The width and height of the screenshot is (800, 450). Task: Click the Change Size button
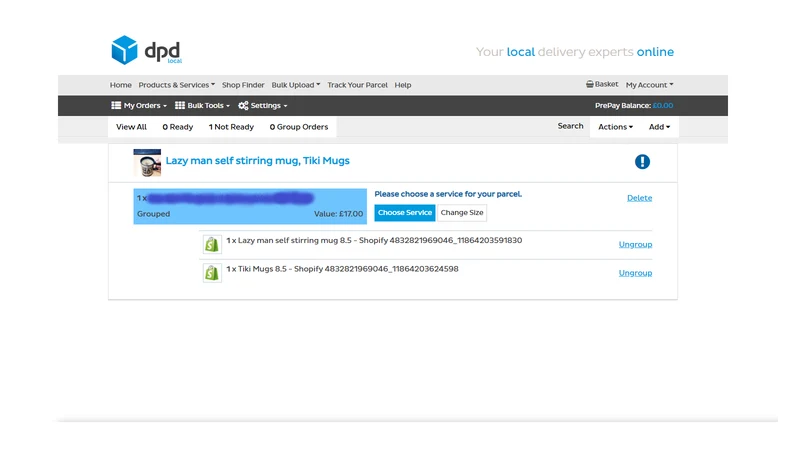462,213
